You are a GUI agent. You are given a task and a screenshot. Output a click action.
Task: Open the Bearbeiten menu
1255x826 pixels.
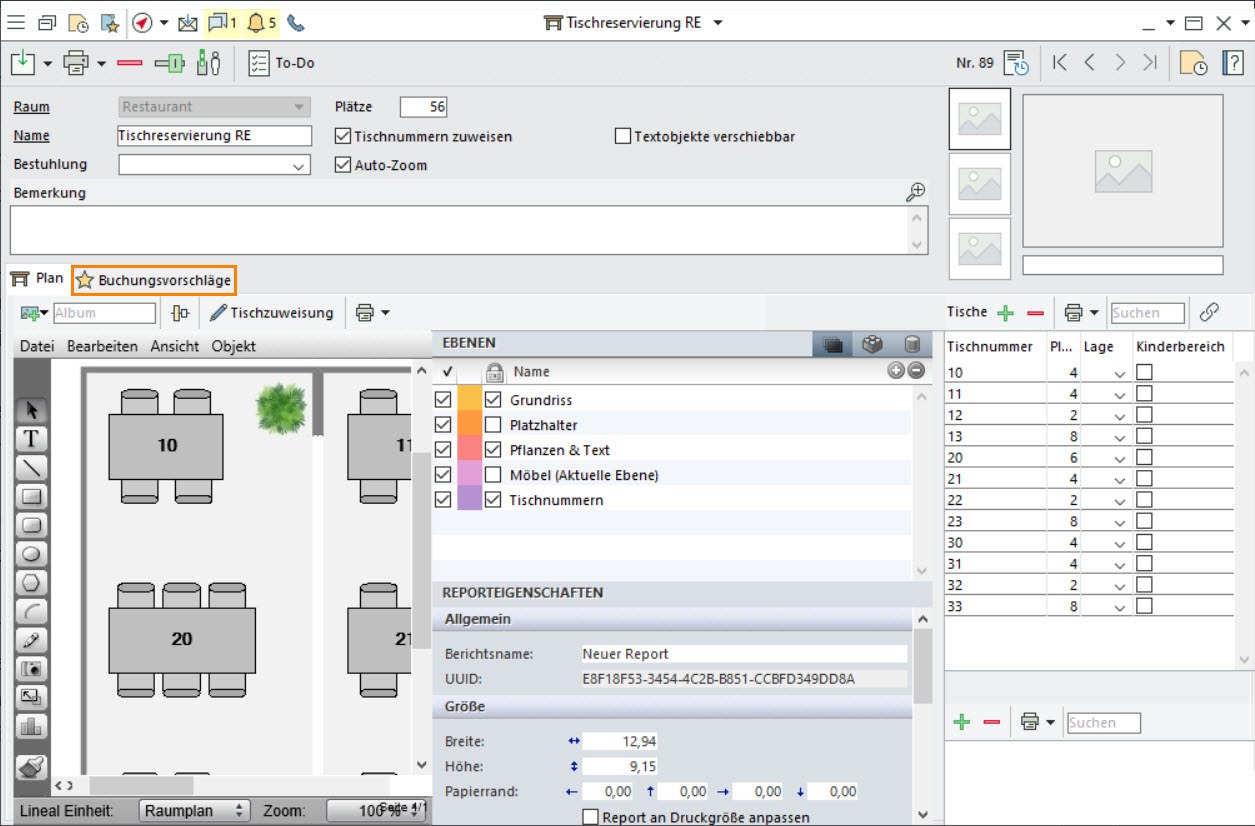tap(102, 346)
